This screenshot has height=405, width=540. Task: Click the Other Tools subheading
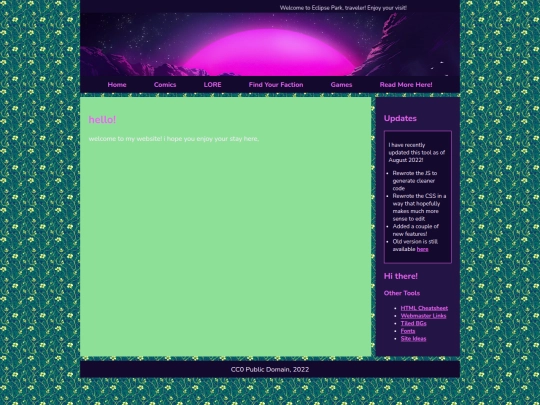pos(402,293)
